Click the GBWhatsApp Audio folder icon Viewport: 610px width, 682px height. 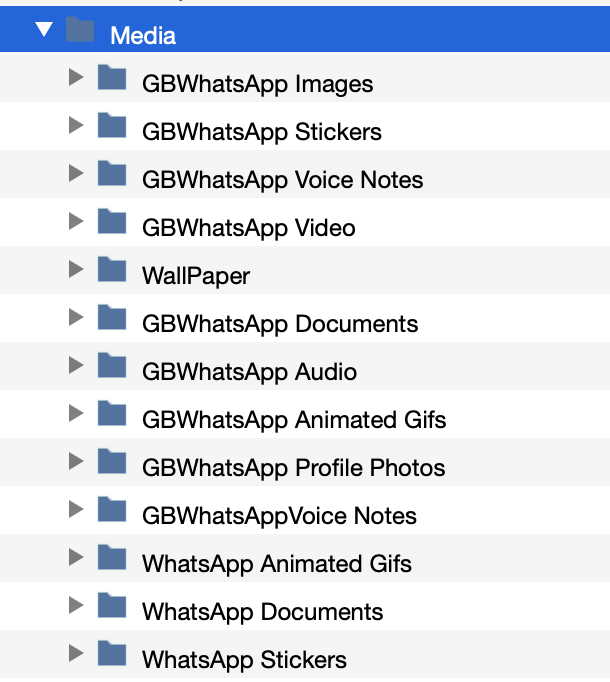112,365
